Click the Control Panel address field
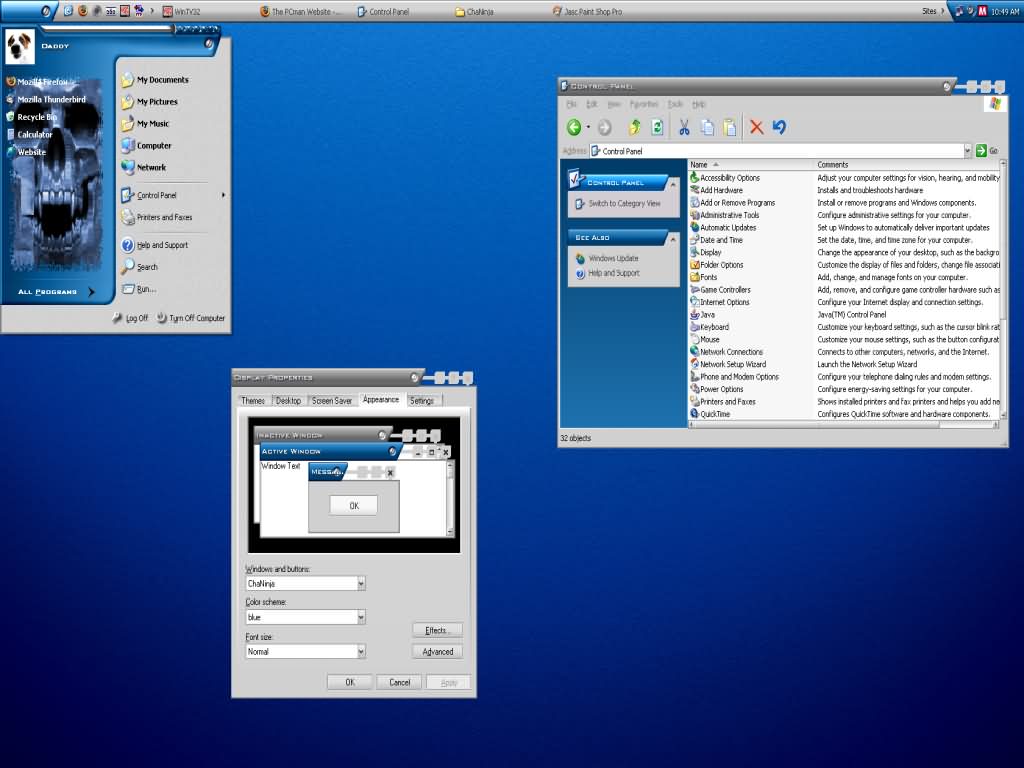 click(776, 151)
